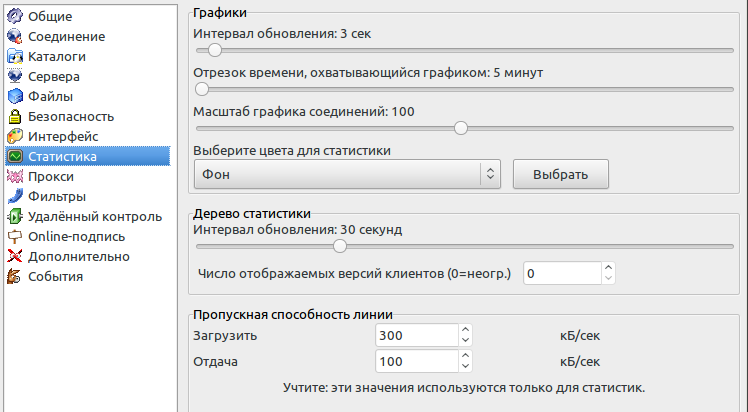Image resolution: width=748 pixels, height=412 pixels.
Task: Click the client versions count field
Action: tap(562, 273)
